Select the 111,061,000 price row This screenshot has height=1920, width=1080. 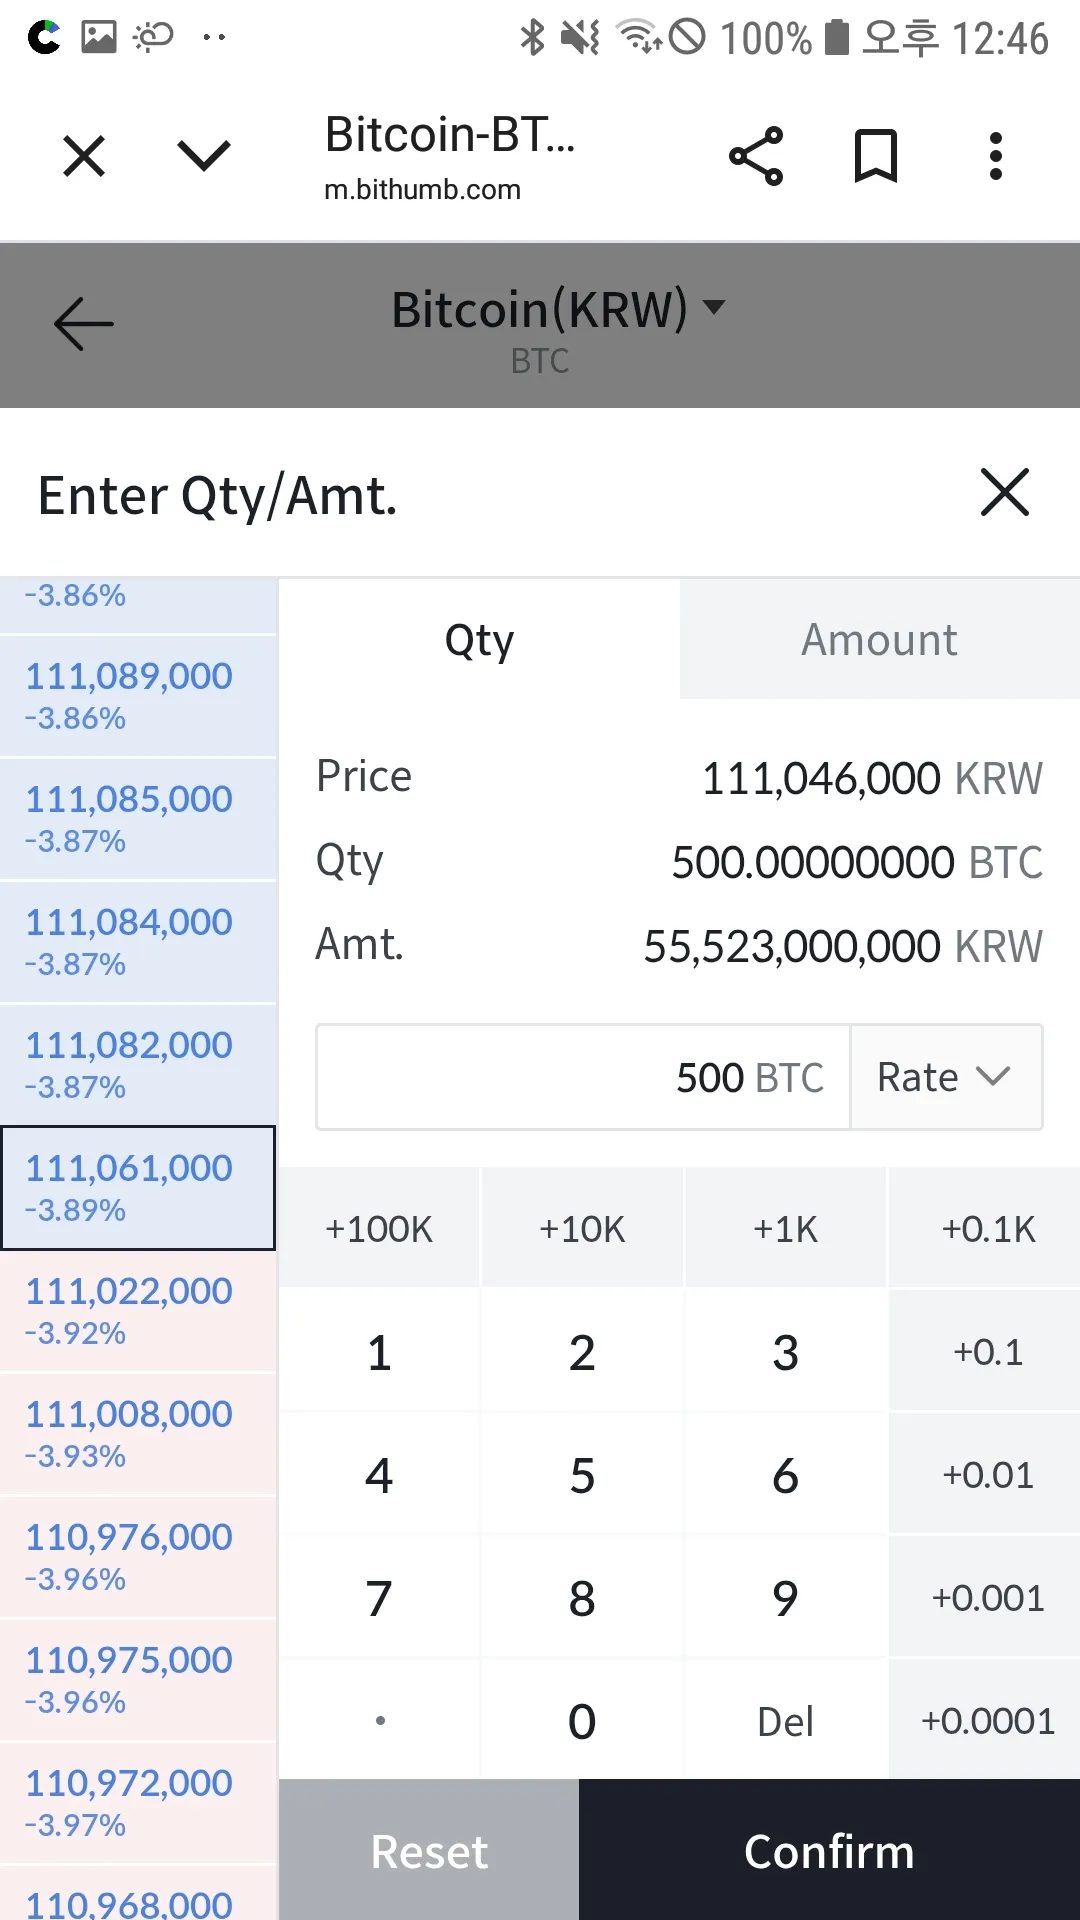tap(138, 1187)
